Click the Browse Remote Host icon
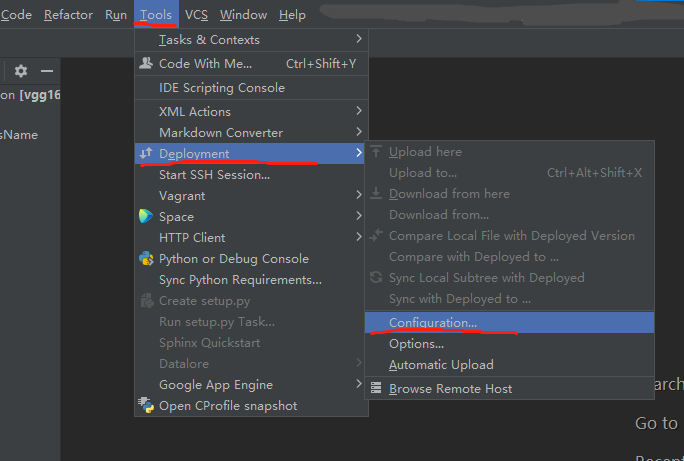Image resolution: width=684 pixels, height=461 pixels. (x=377, y=388)
